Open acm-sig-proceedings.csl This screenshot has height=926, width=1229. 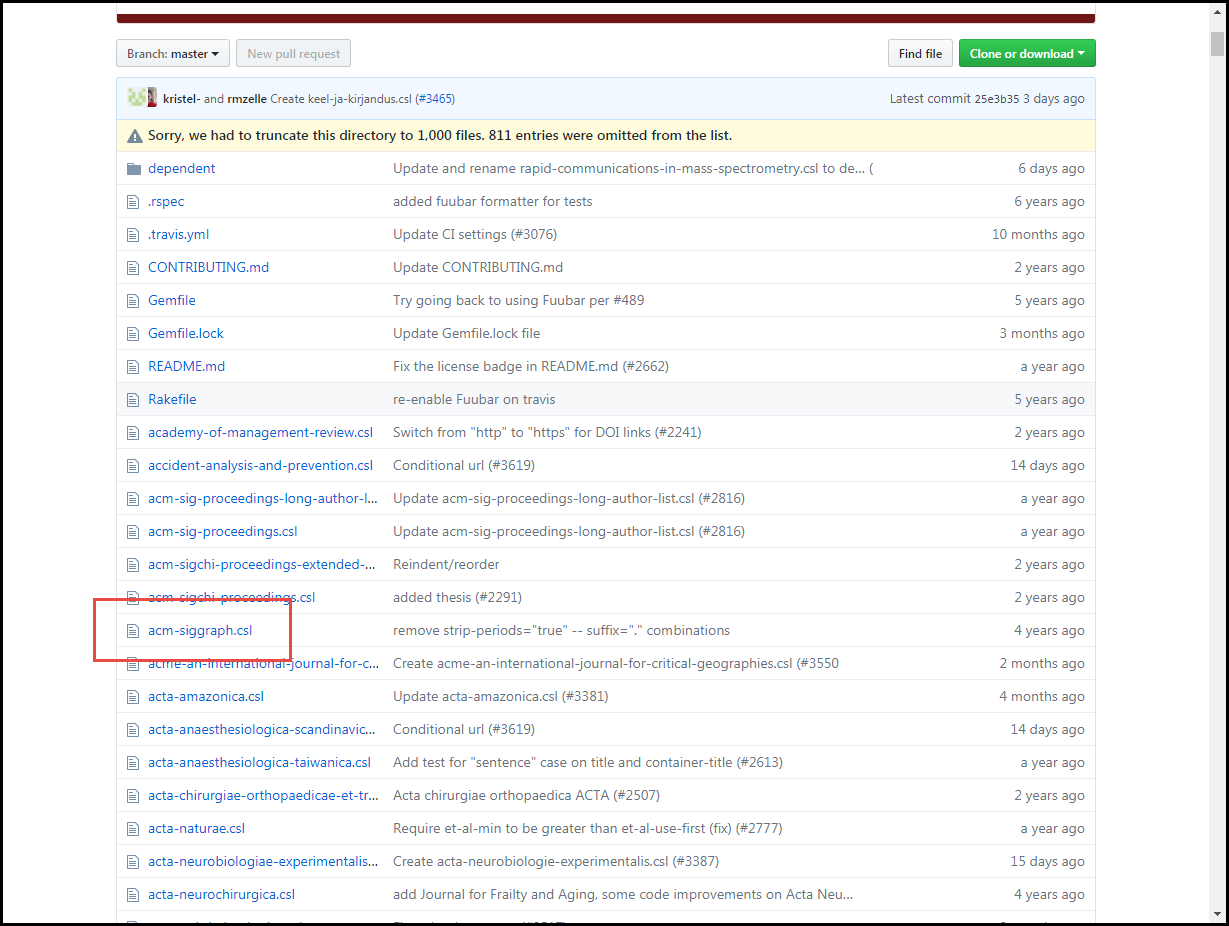(223, 531)
